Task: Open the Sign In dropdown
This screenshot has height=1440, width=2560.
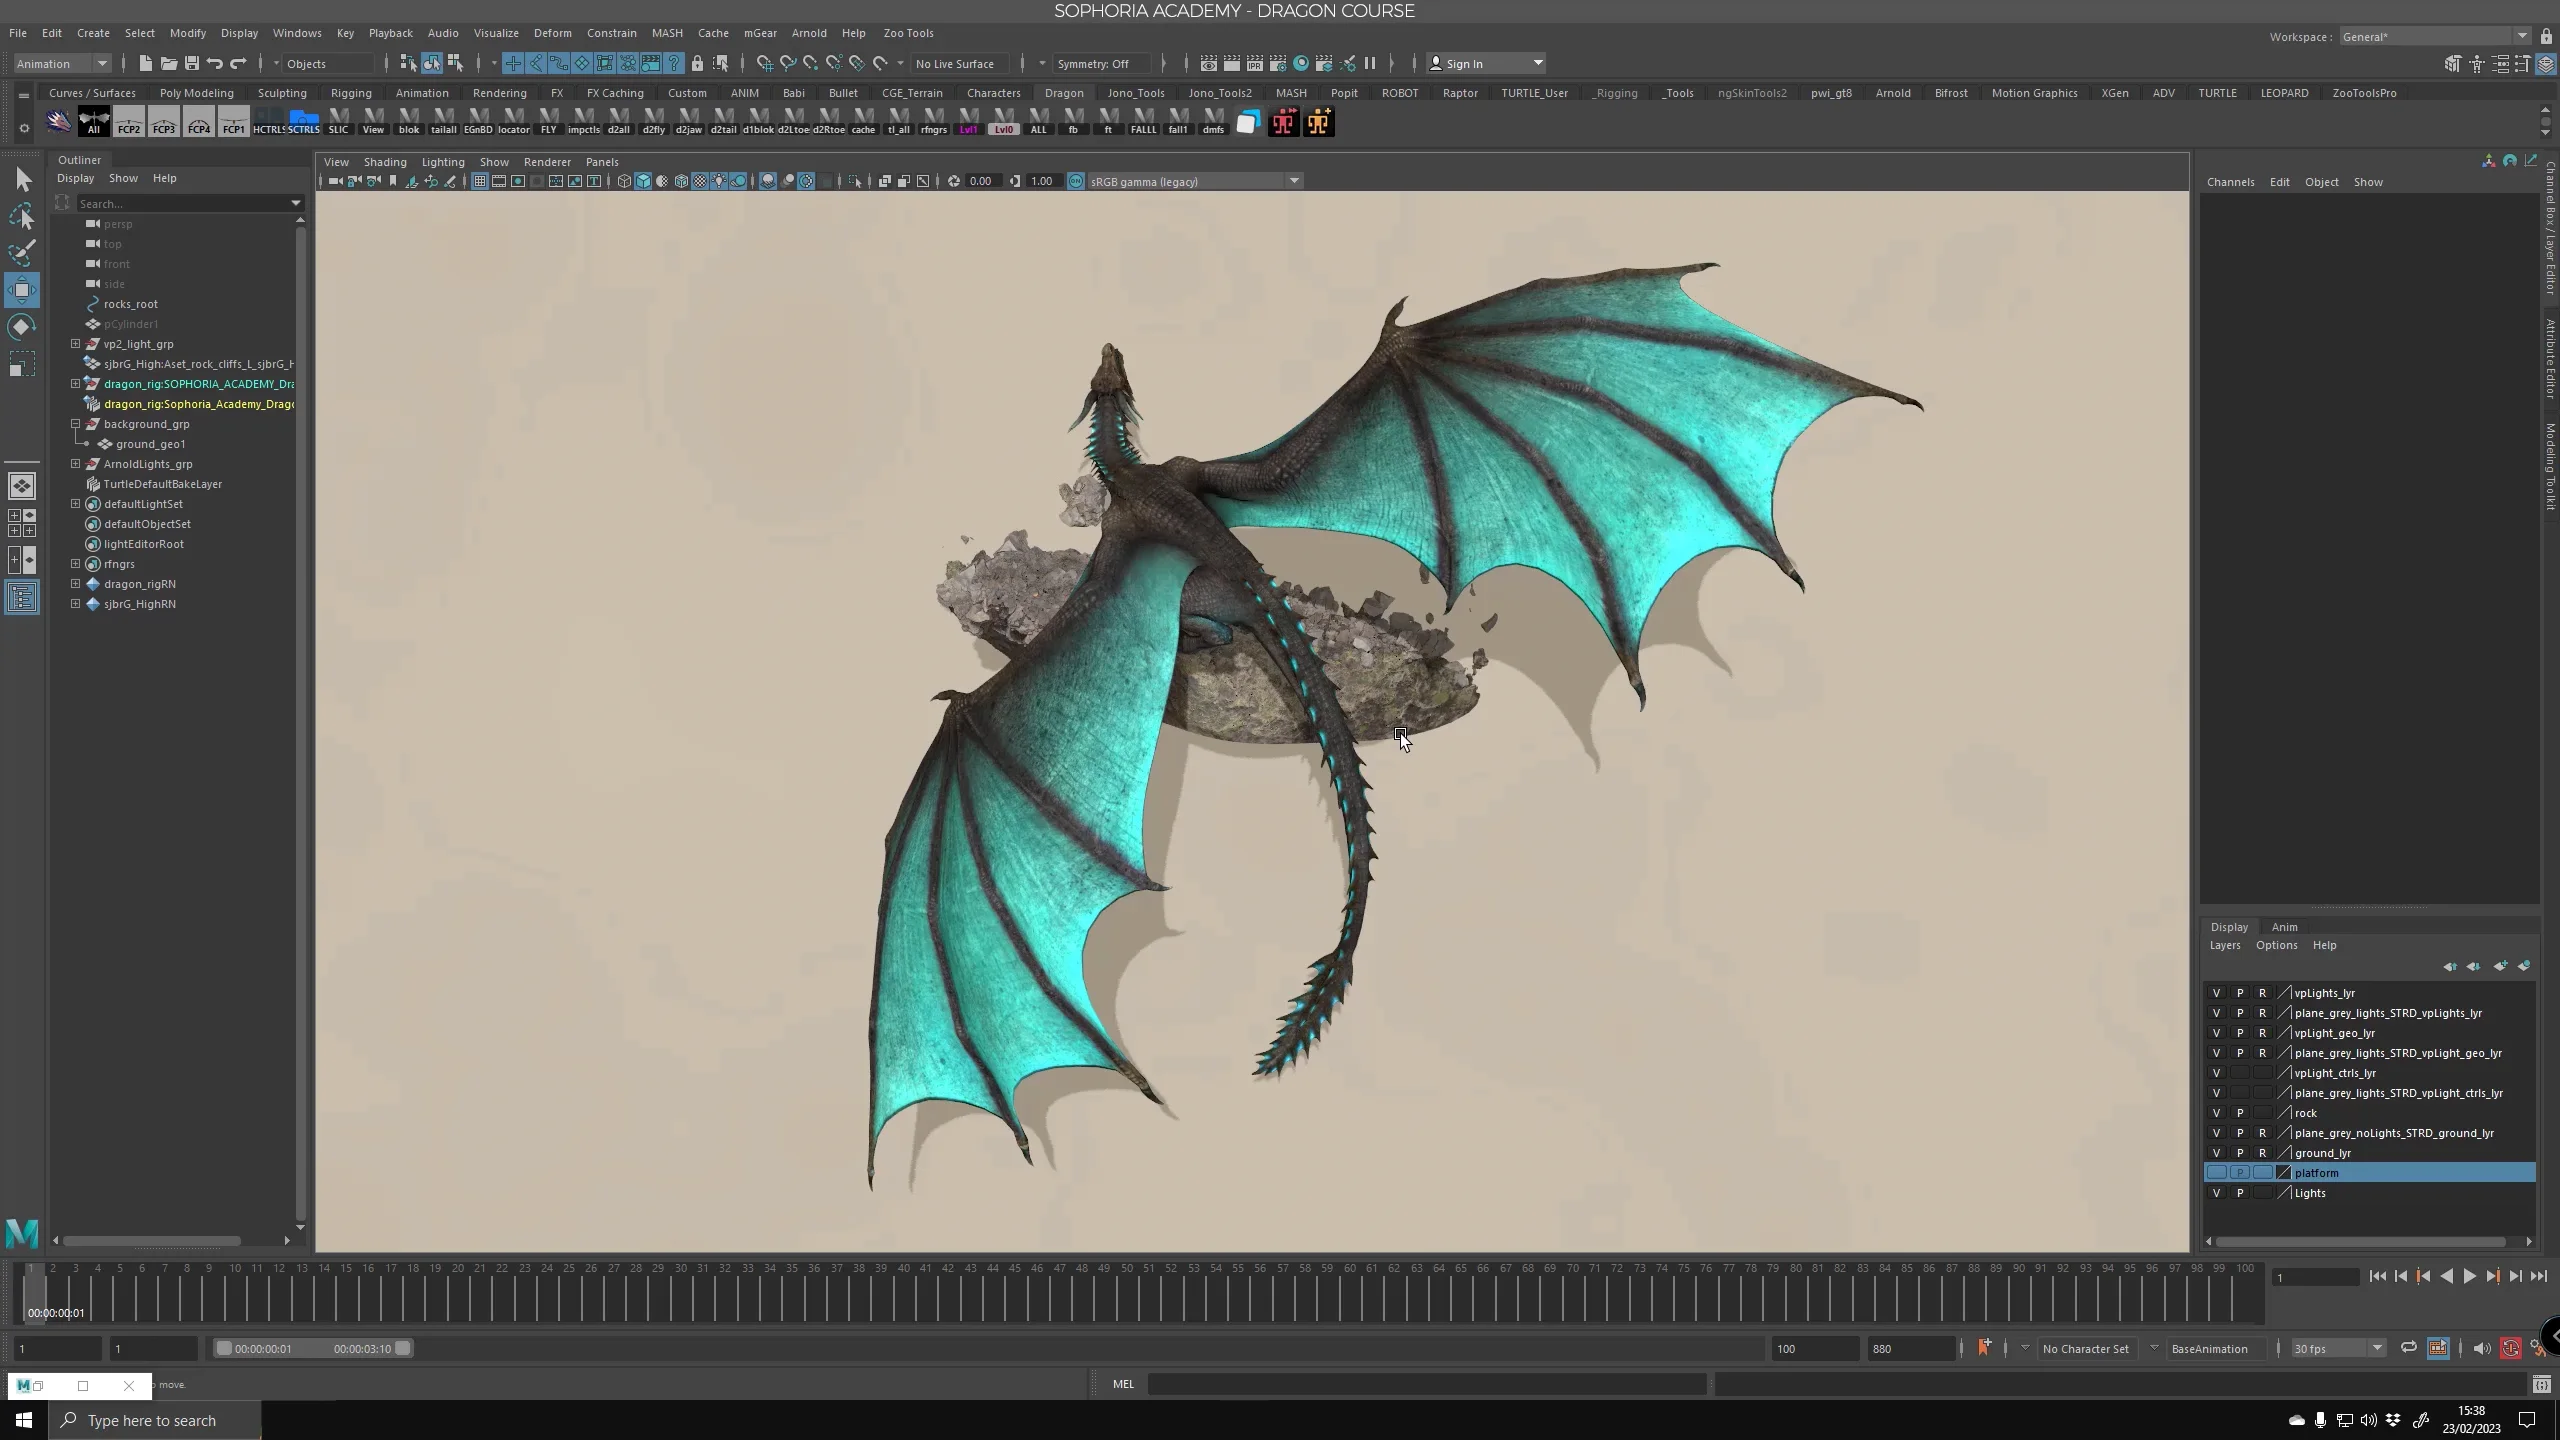Action: click(1487, 63)
